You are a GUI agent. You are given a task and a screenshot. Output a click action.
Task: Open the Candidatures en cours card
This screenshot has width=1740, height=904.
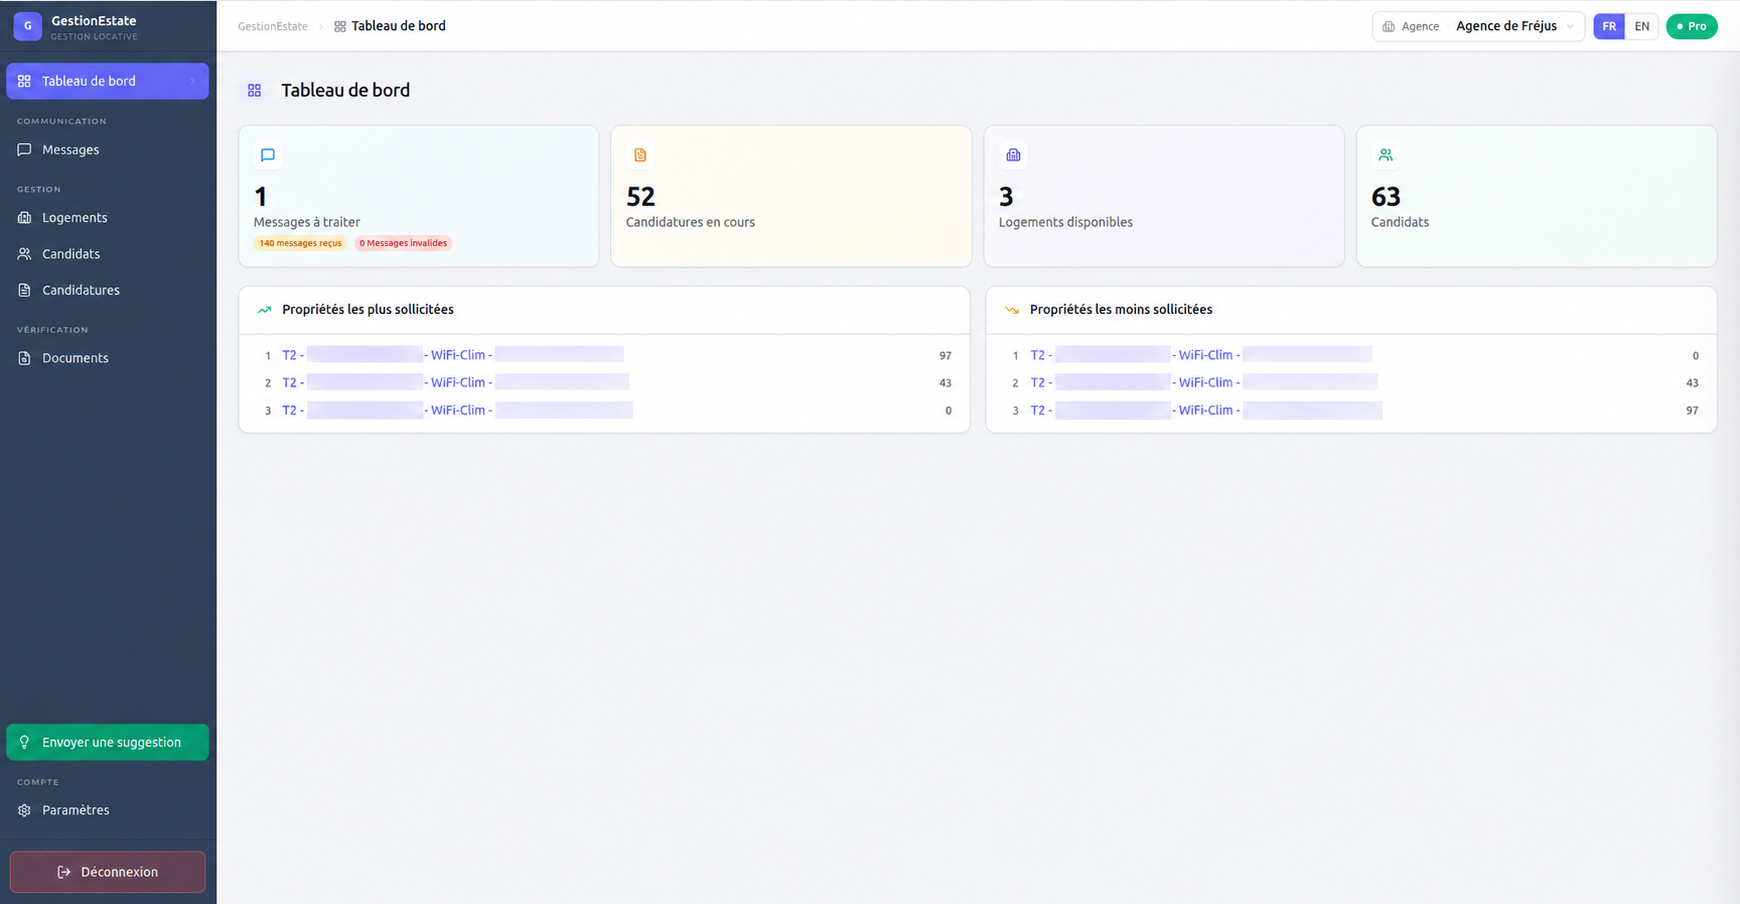click(791, 196)
